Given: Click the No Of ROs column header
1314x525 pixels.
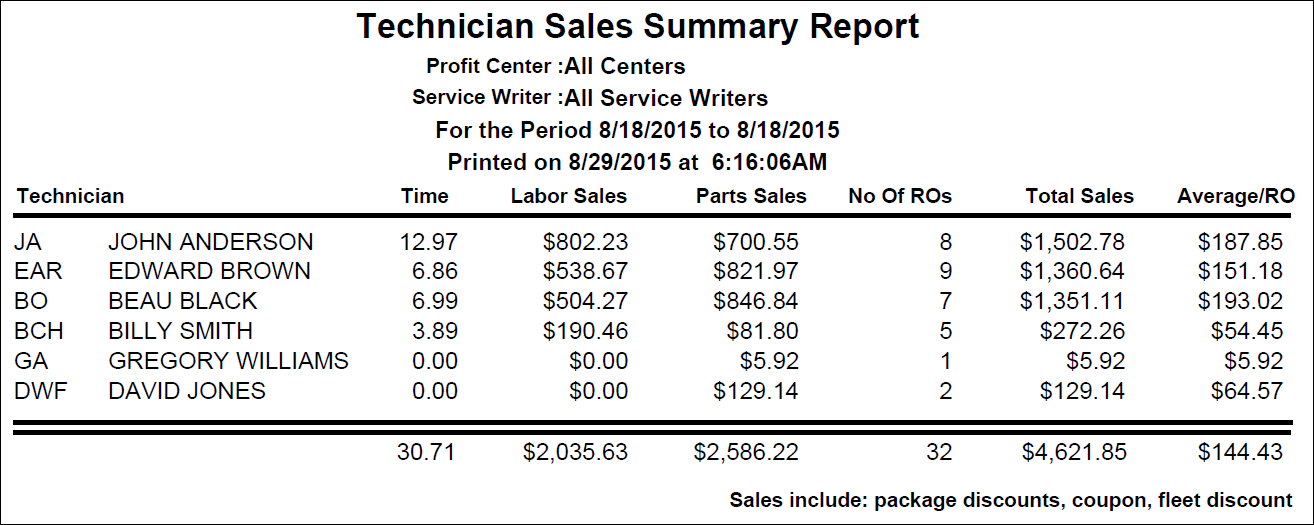Looking at the screenshot, I should point(900,196).
